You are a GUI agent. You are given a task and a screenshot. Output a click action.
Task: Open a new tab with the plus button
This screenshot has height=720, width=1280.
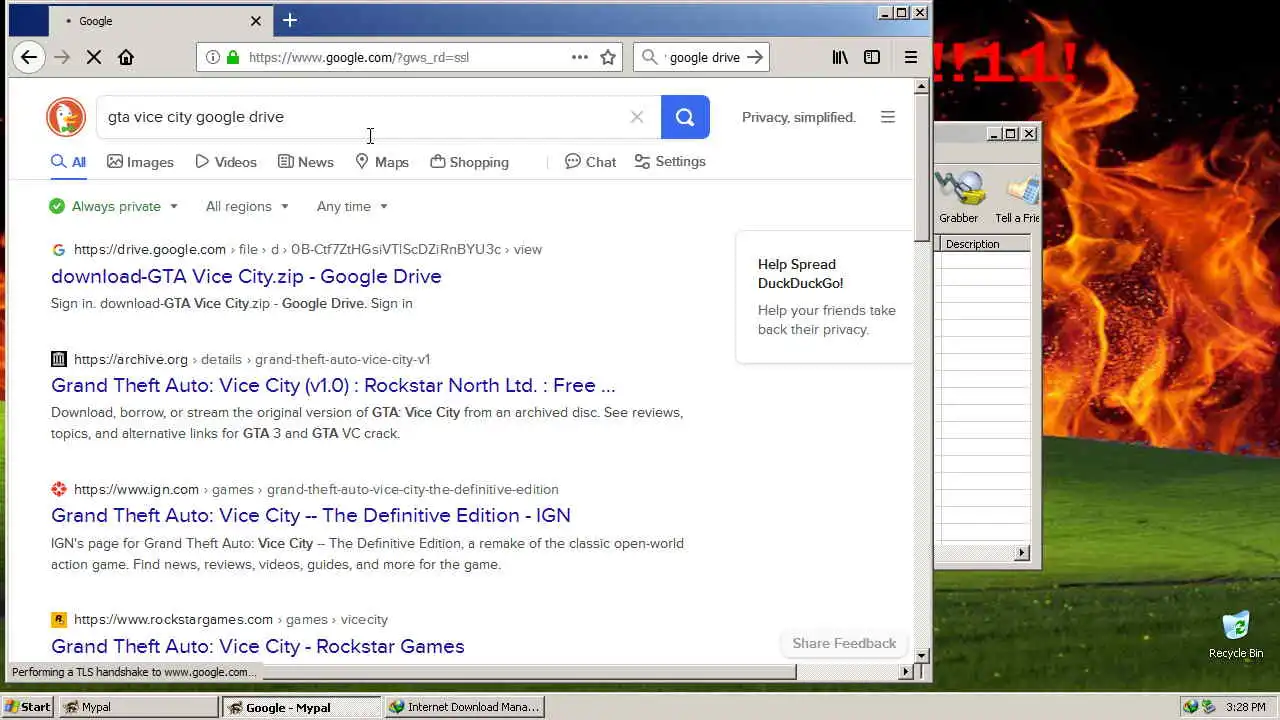[290, 20]
